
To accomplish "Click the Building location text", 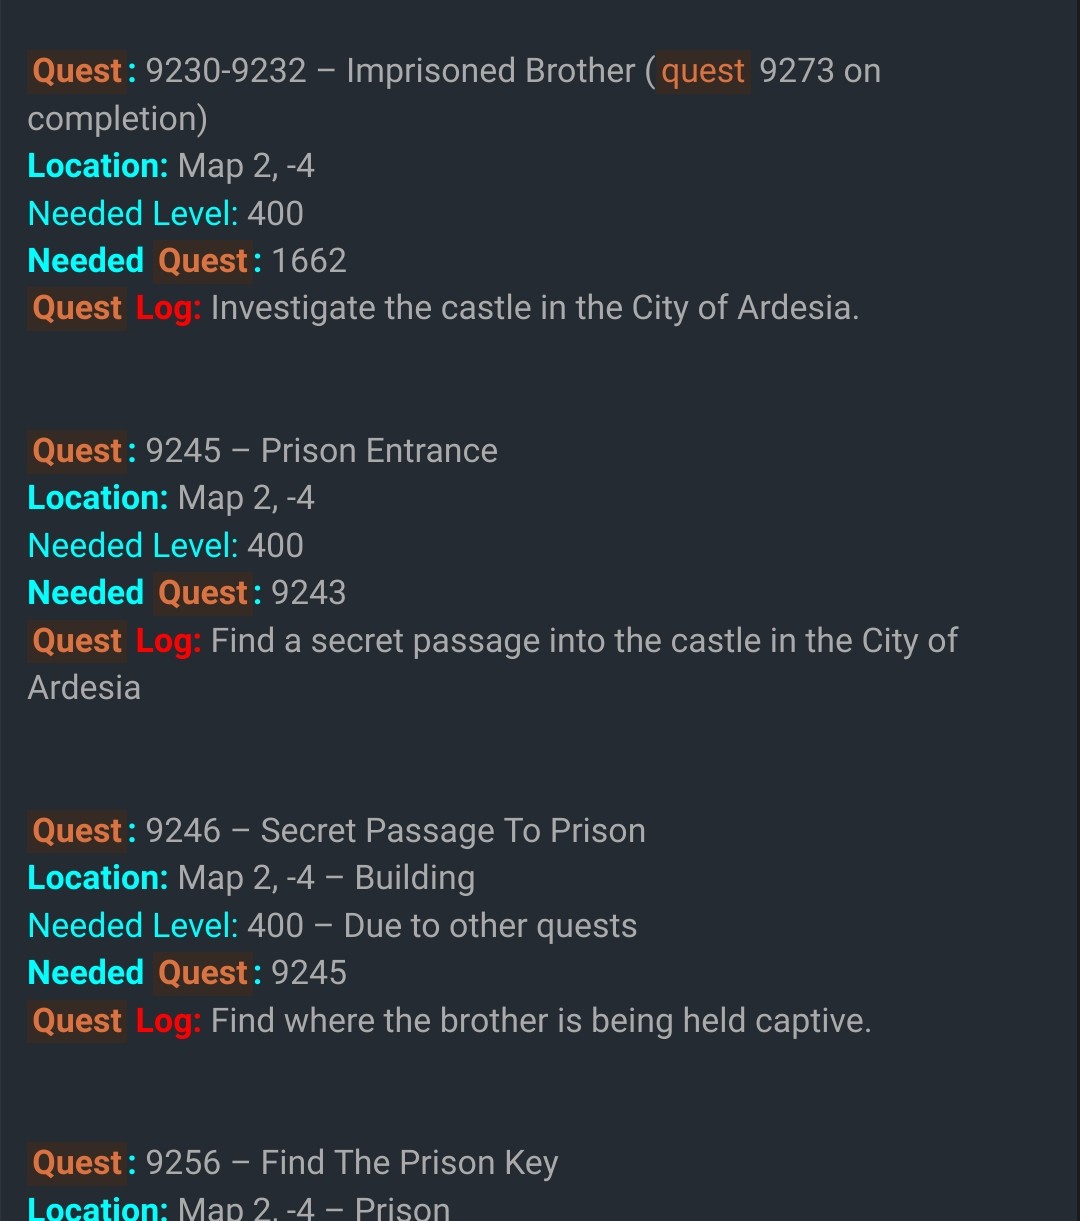I will pyautogui.click(x=414, y=878).
